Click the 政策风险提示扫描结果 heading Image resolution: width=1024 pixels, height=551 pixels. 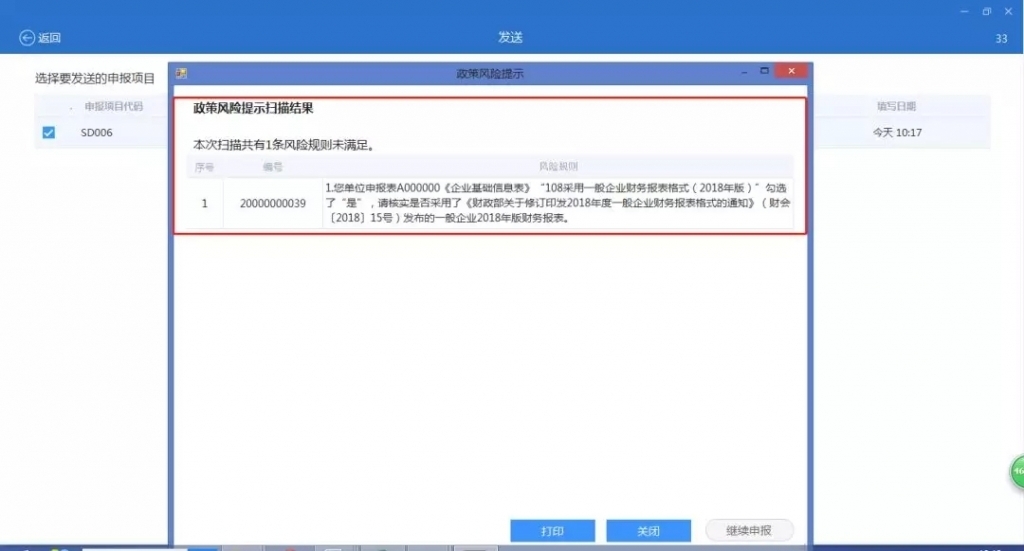coord(253,108)
